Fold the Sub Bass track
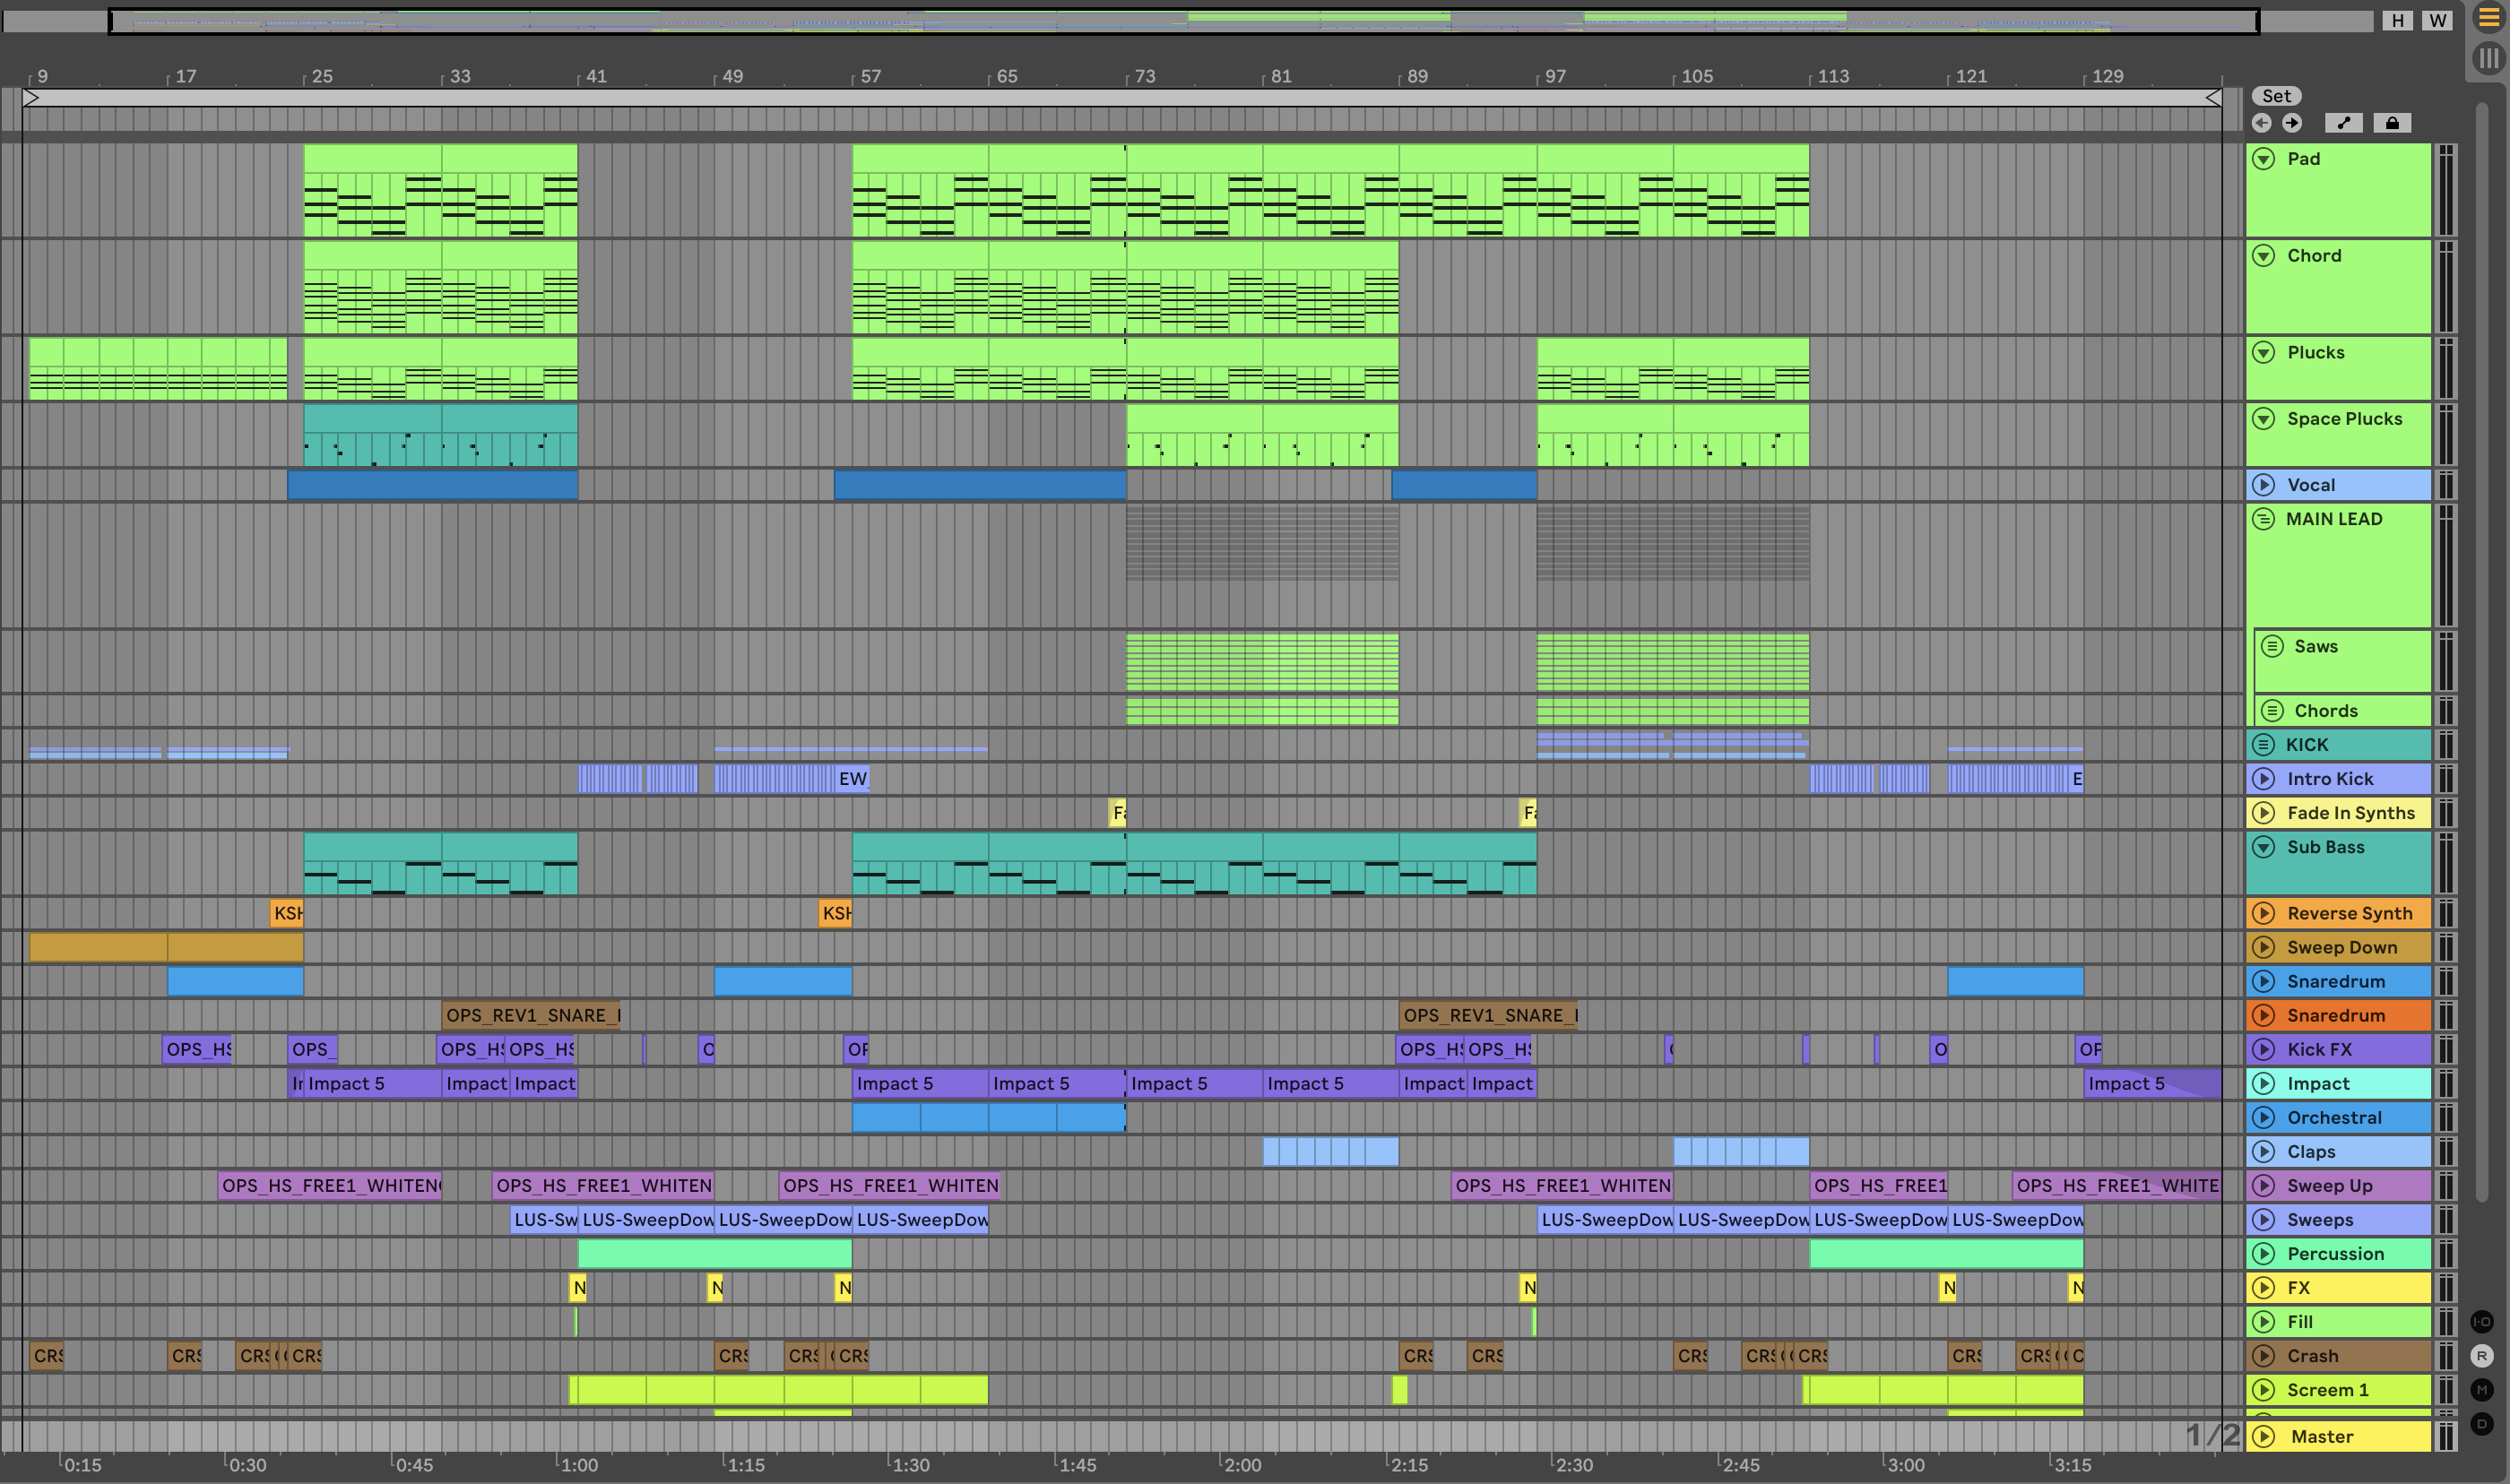The height and width of the screenshot is (1484, 2510). tap(2264, 847)
